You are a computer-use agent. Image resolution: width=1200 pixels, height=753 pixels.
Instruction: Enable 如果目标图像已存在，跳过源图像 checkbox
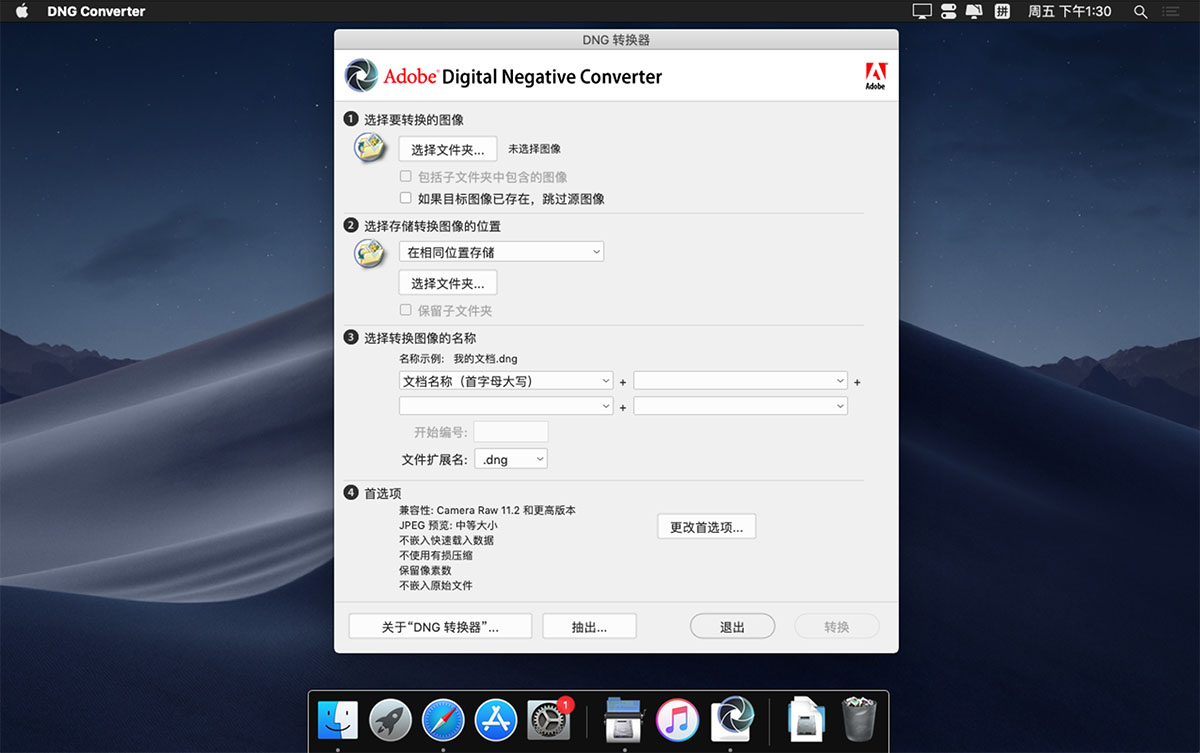(406, 198)
